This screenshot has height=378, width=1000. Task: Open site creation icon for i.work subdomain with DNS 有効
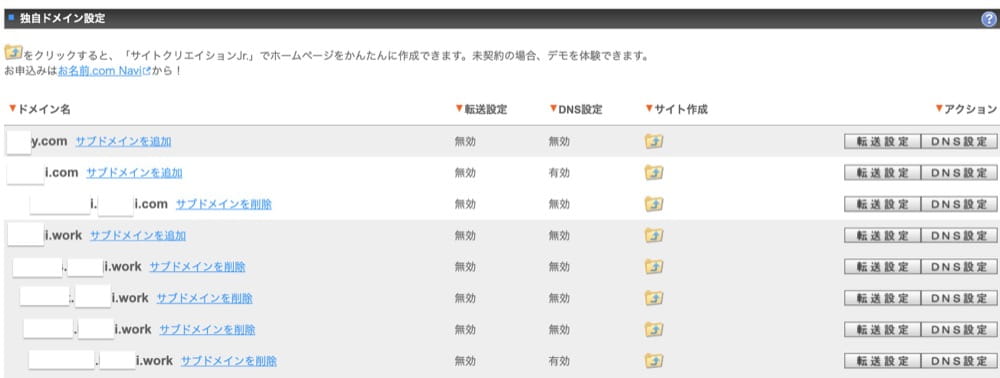(x=654, y=361)
